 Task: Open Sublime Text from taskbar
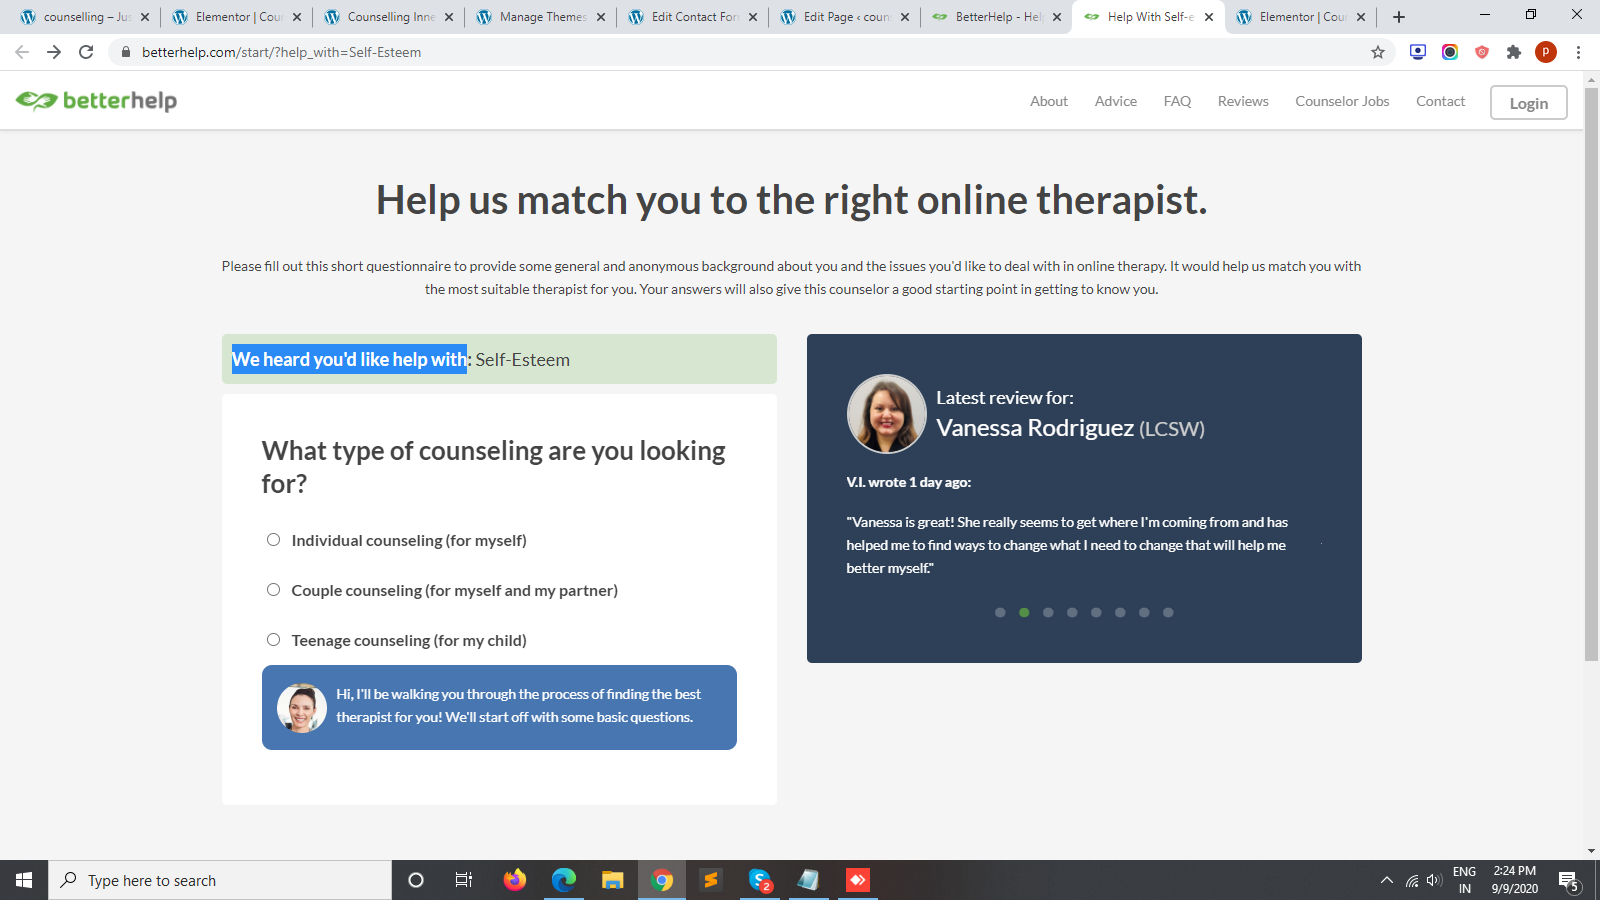[x=711, y=880]
